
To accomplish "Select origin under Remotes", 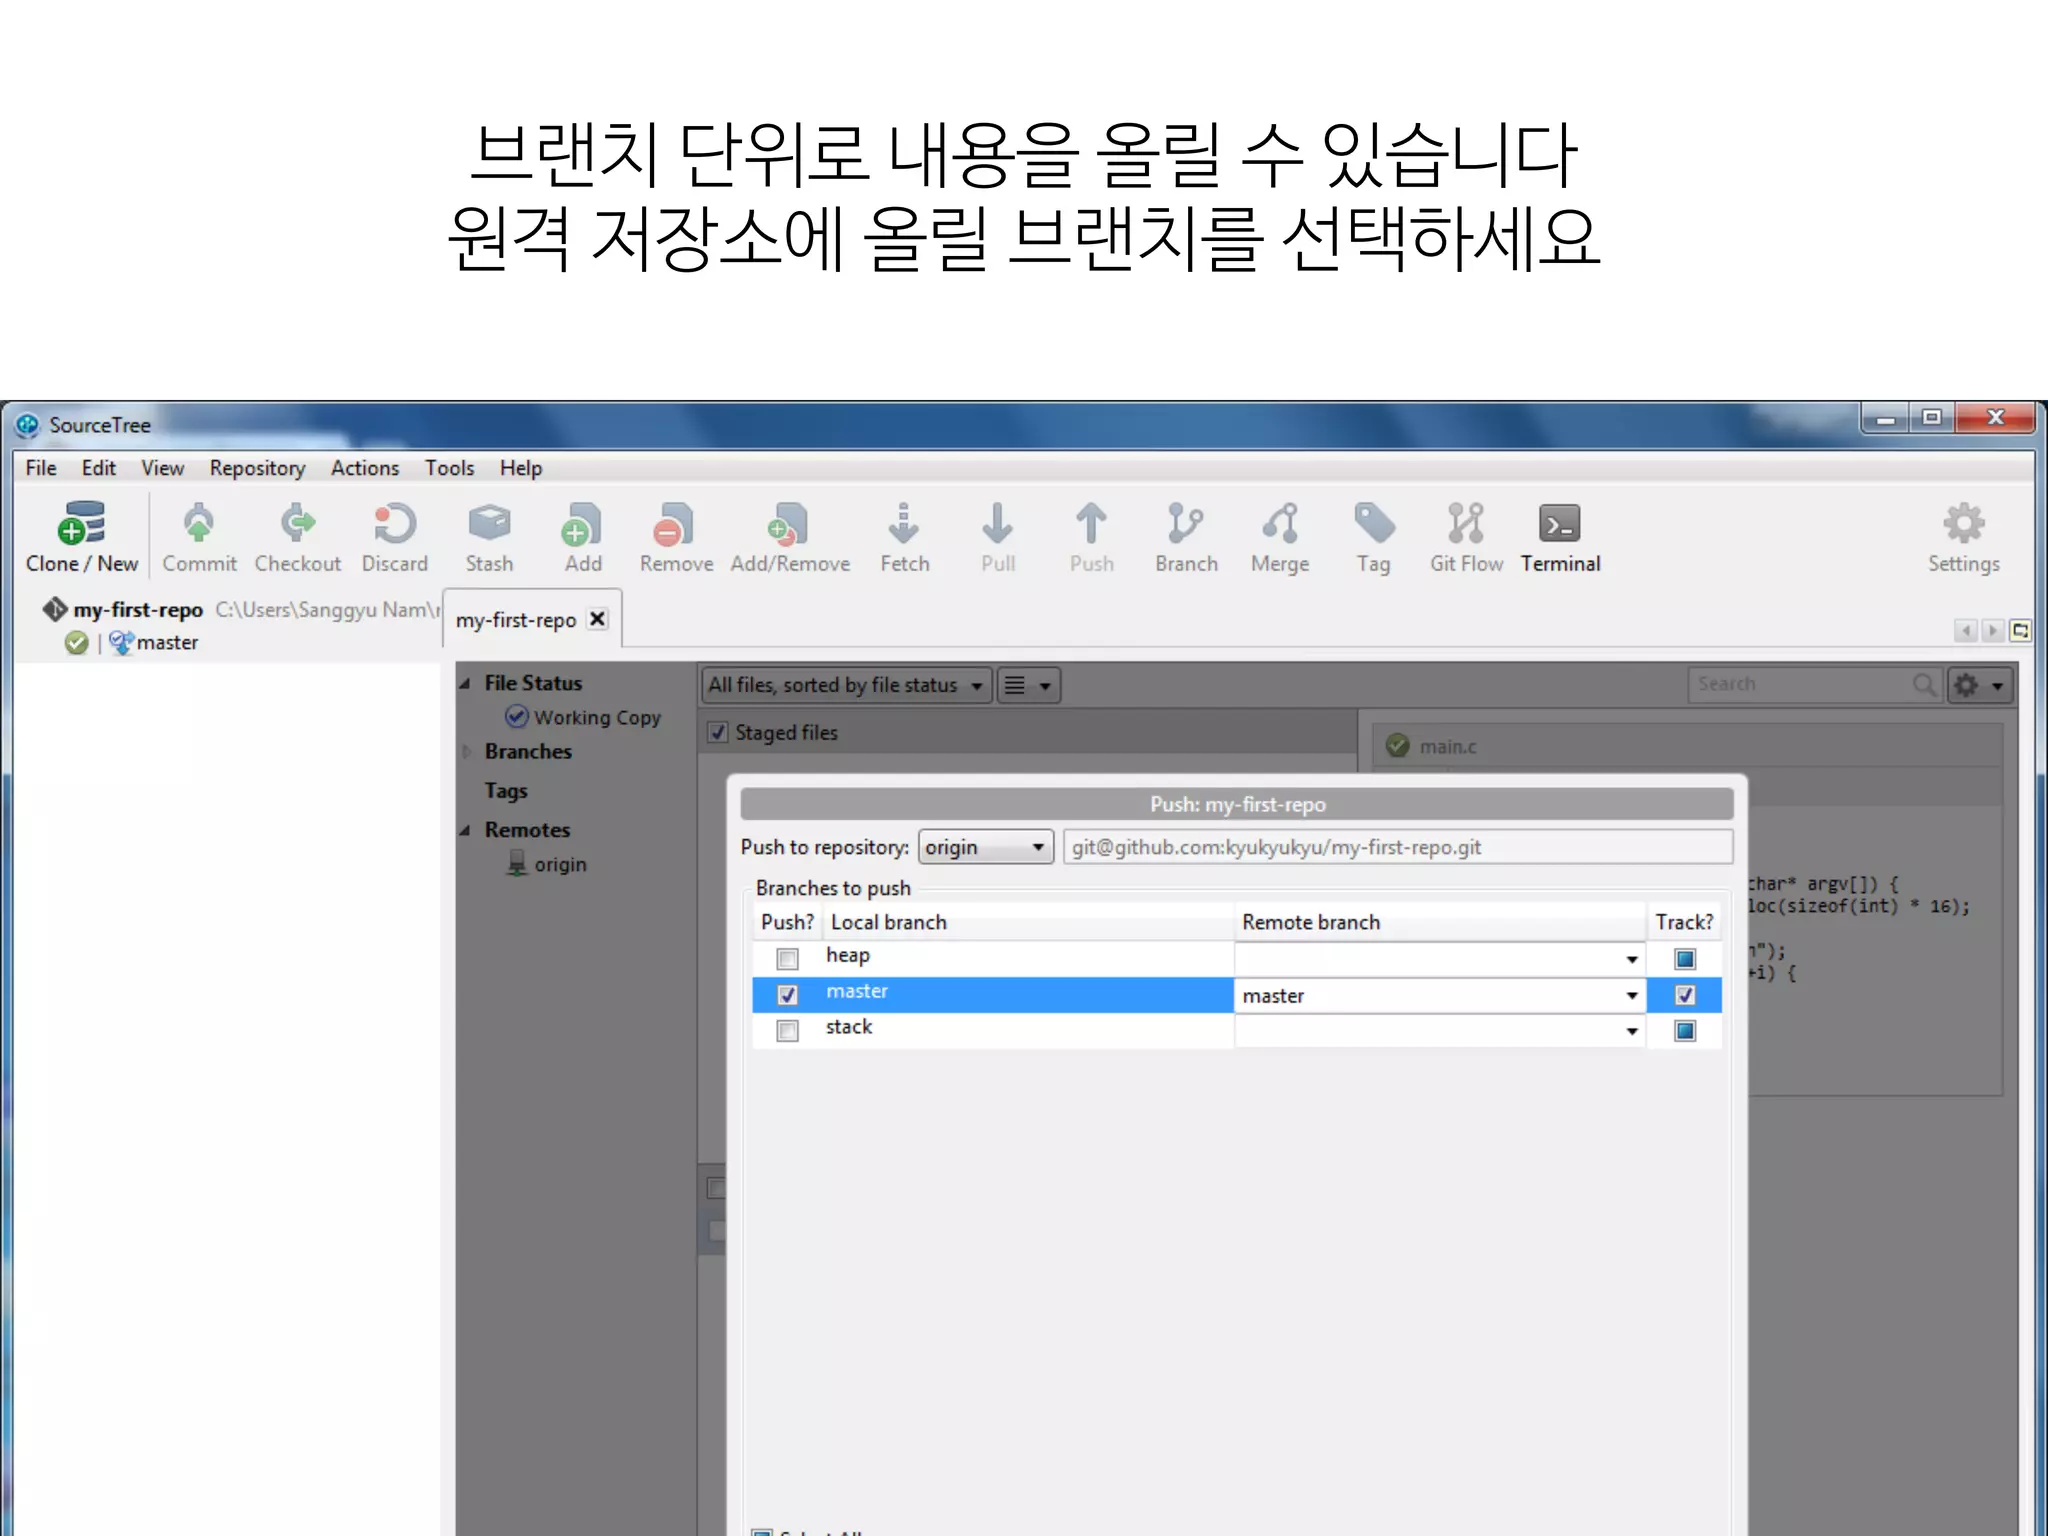I will tap(560, 864).
